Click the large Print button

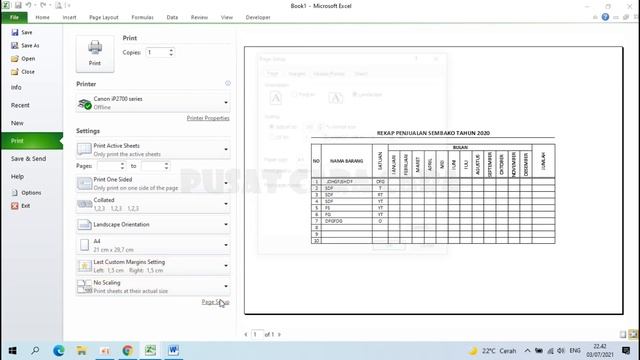pyautogui.click(x=95, y=54)
